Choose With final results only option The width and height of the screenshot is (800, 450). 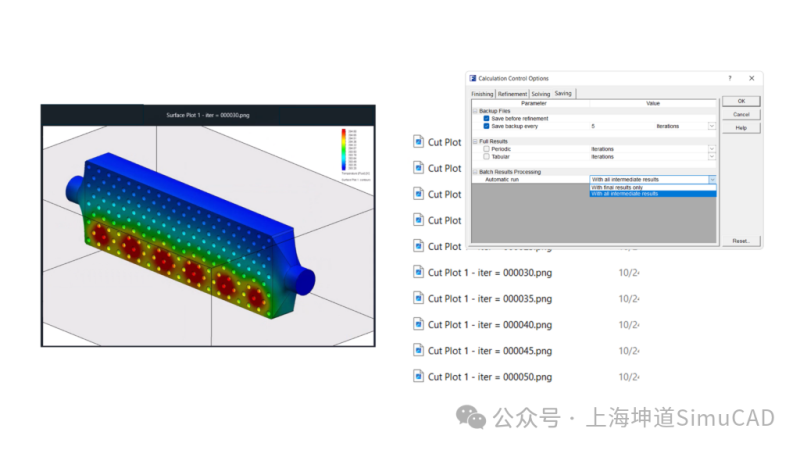(x=653, y=188)
